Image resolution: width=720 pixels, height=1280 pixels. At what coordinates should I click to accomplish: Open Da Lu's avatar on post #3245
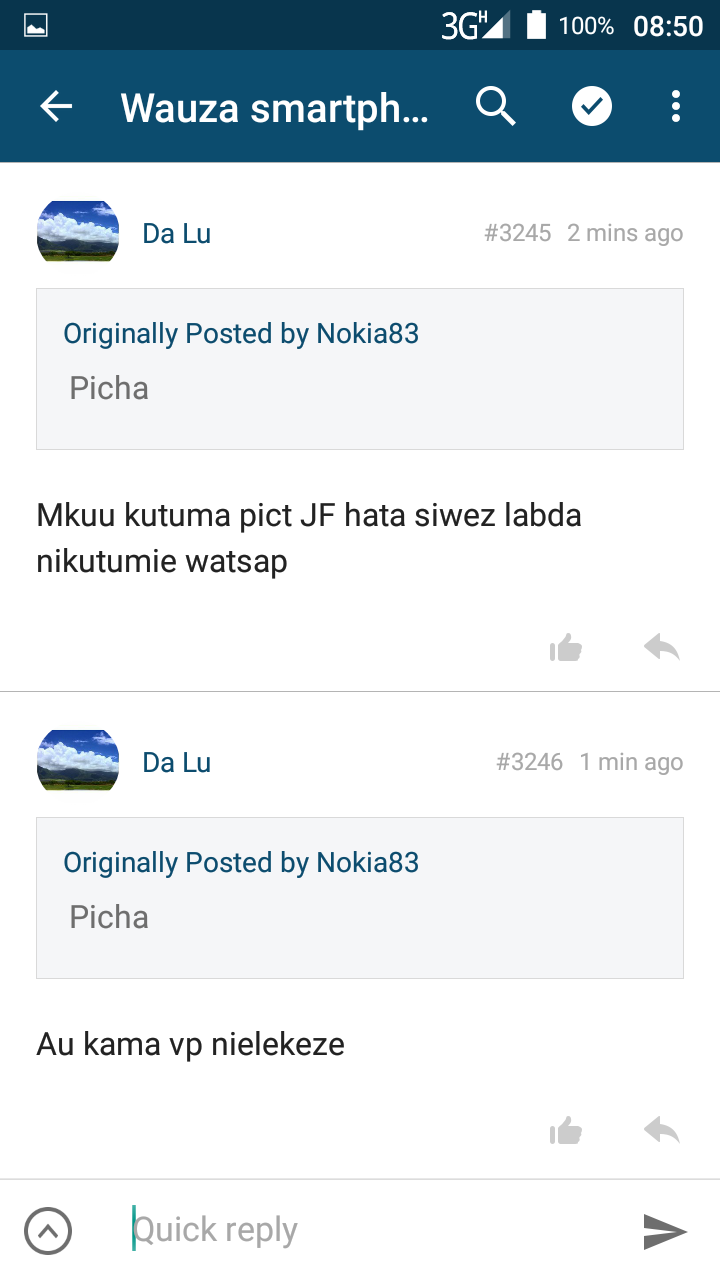pos(78,232)
